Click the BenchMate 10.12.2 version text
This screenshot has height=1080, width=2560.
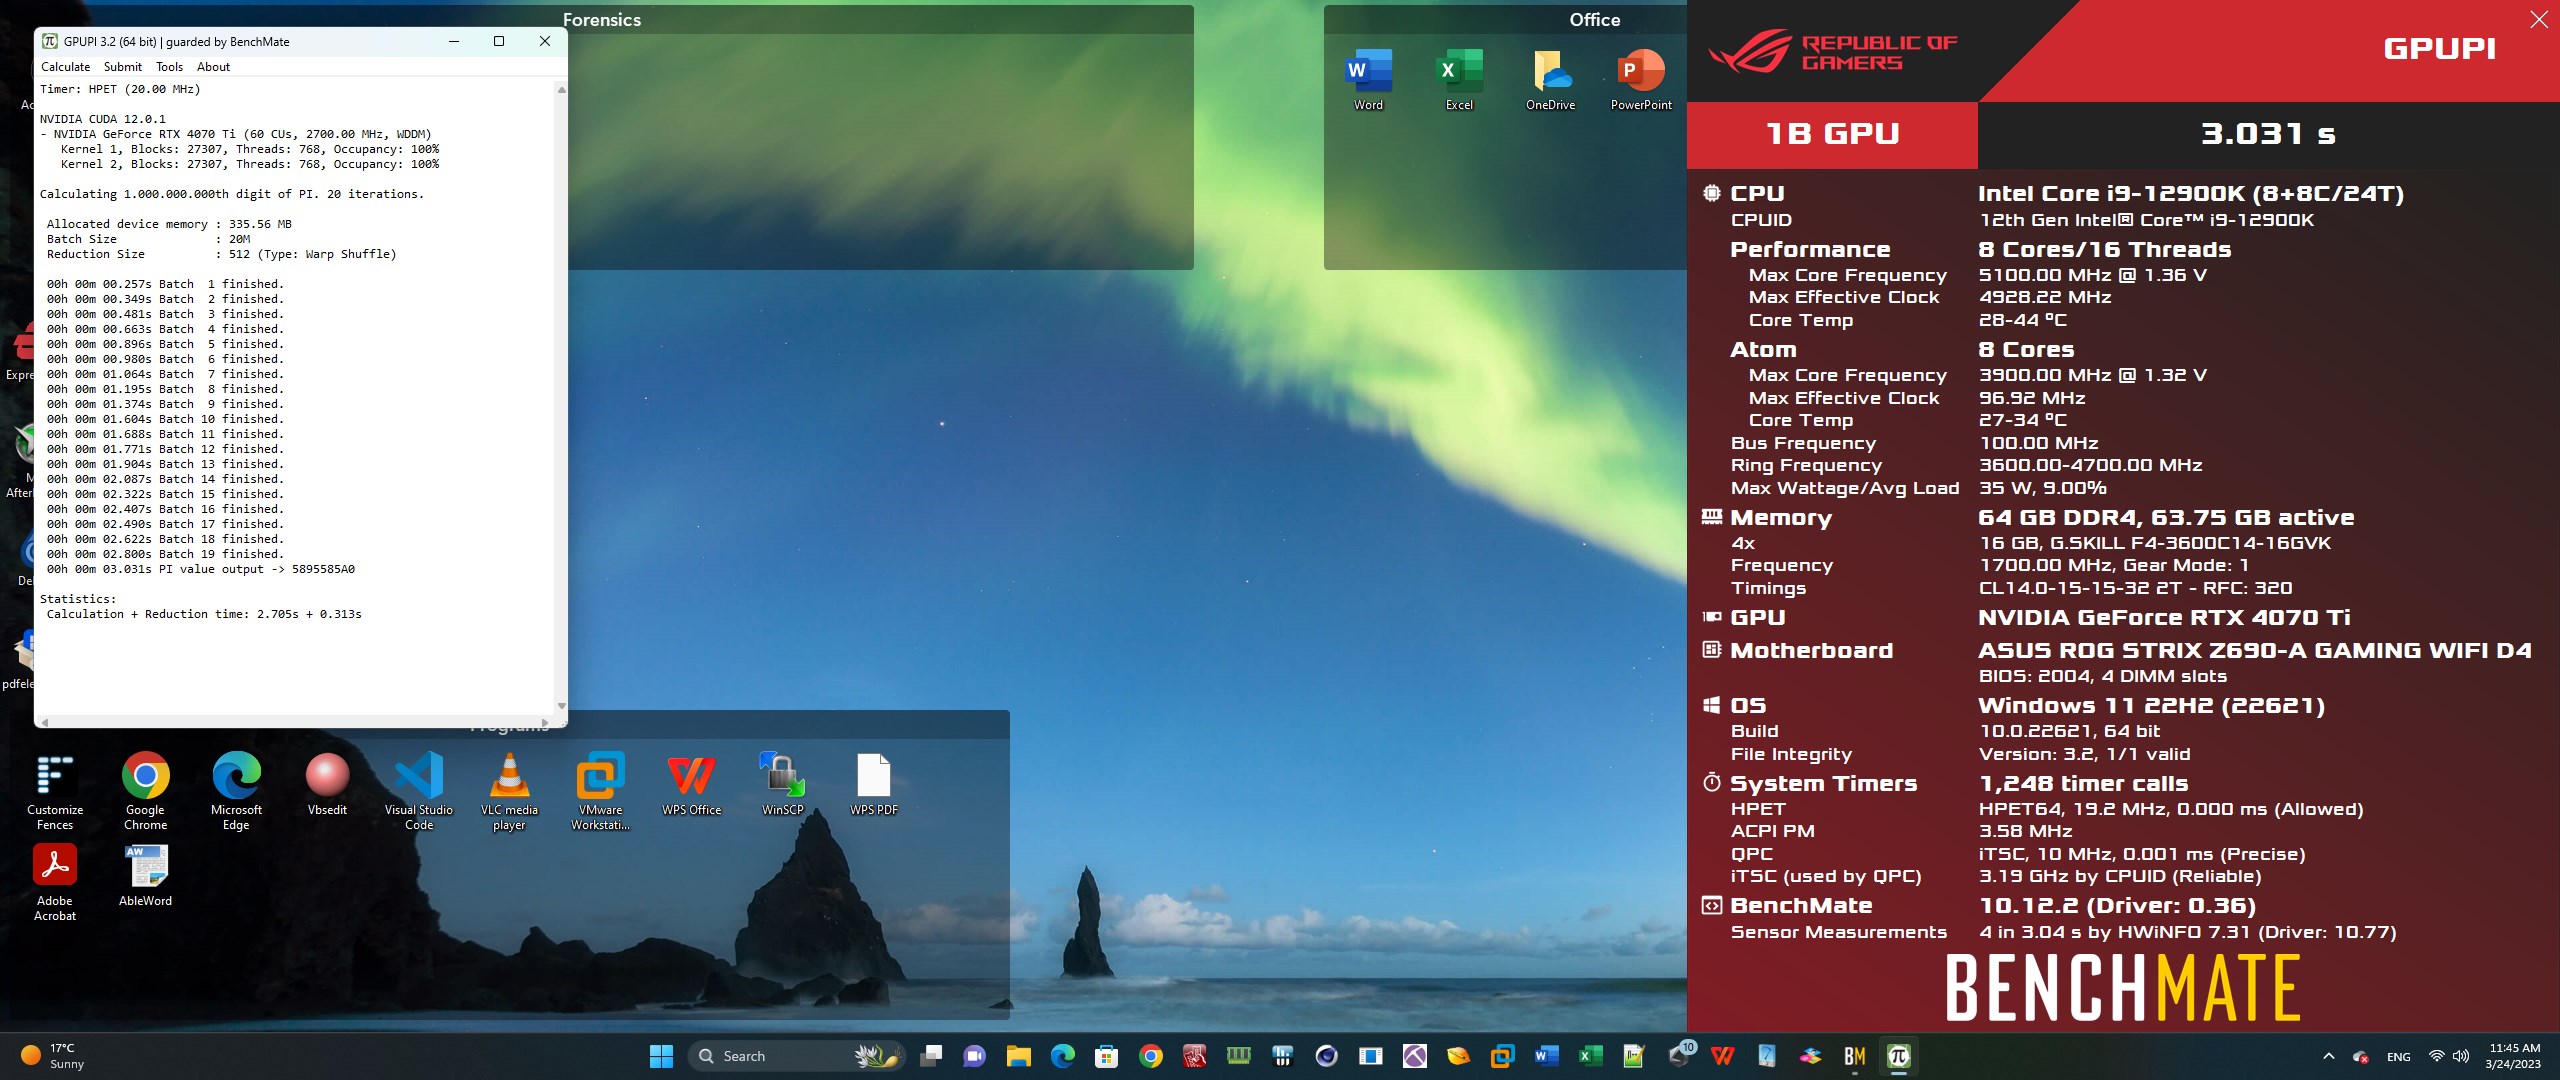[2118, 906]
